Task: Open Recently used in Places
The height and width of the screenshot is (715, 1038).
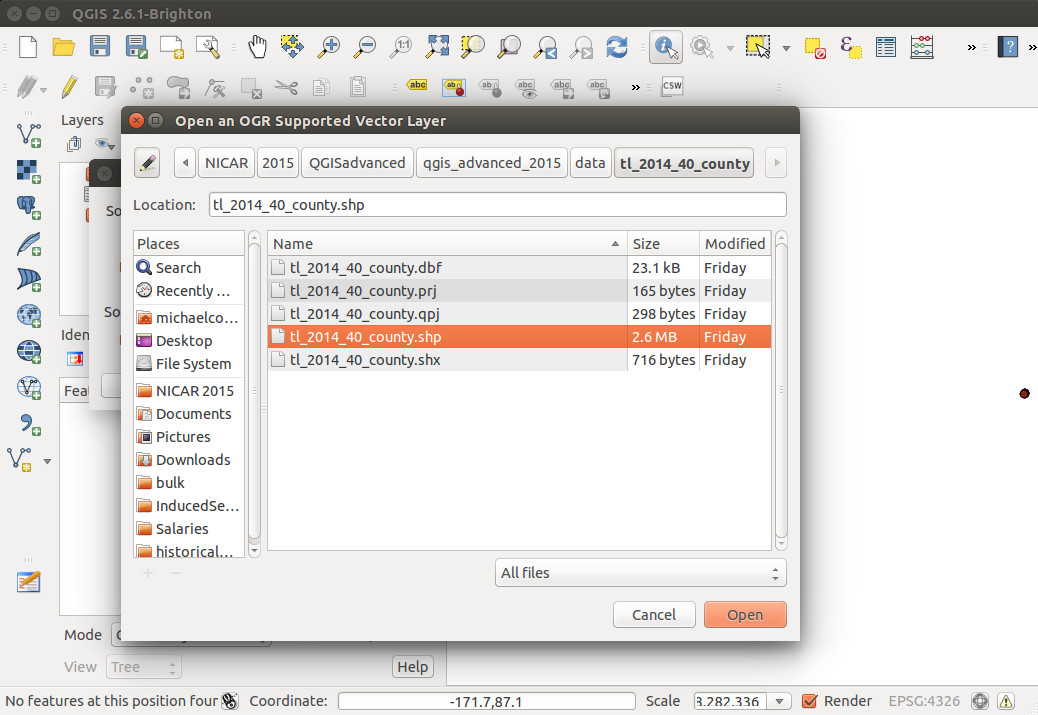Action: [189, 291]
